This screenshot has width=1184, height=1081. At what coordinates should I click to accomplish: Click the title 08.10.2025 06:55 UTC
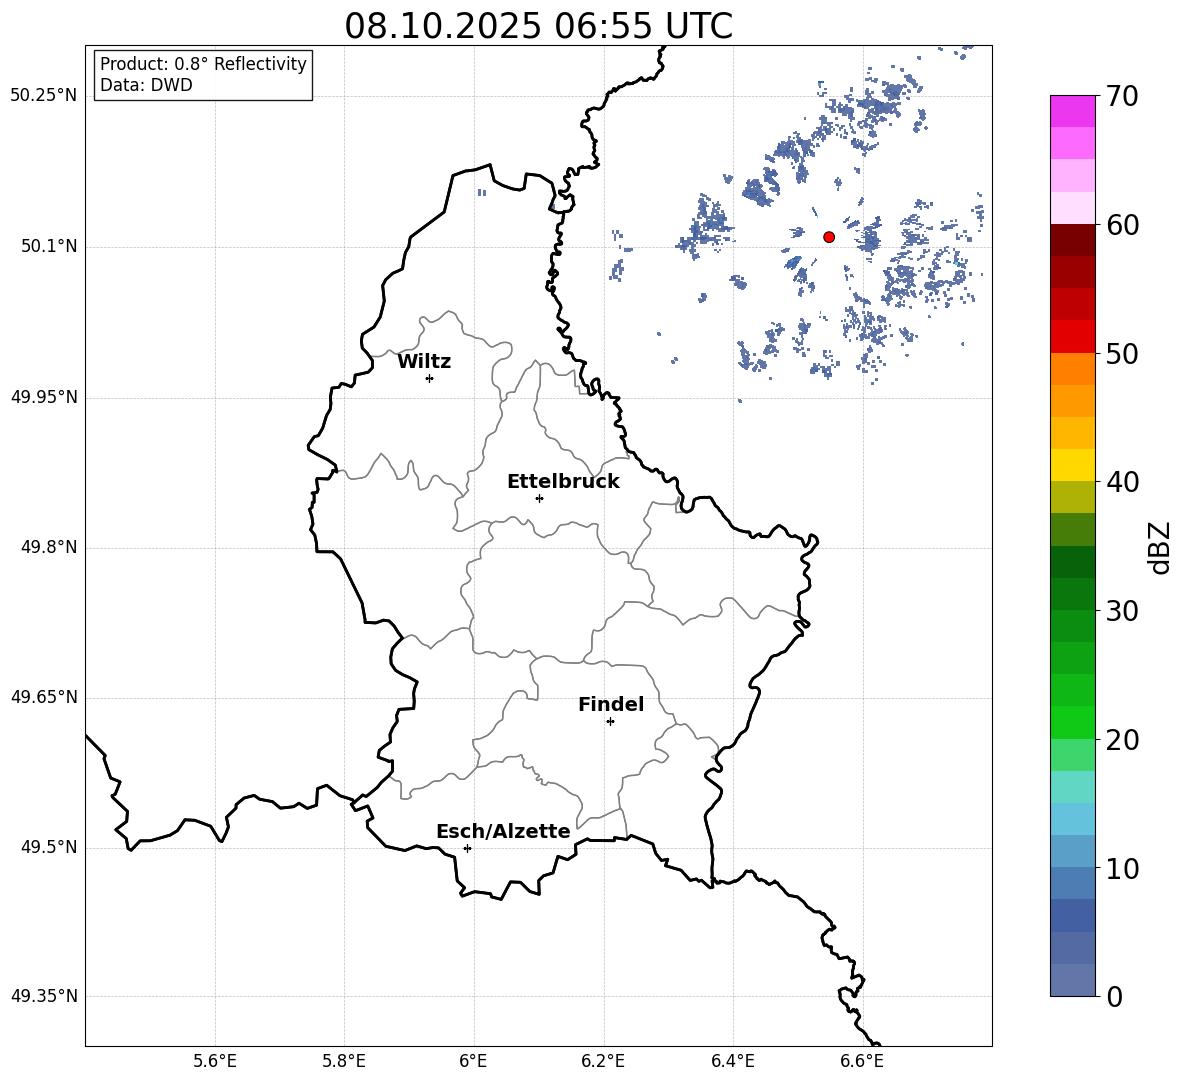click(538, 26)
